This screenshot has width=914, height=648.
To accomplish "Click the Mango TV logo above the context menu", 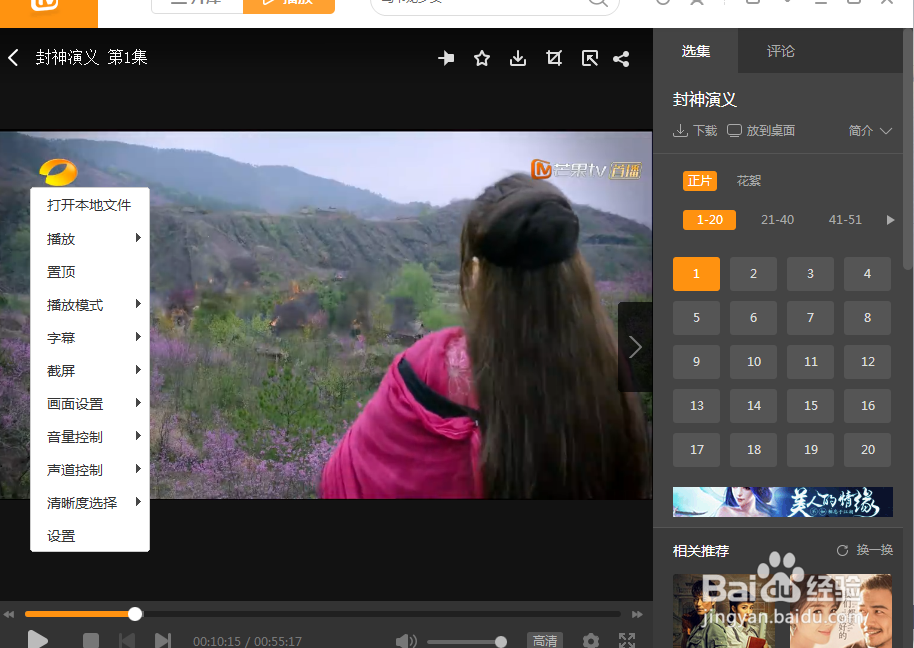I will (58, 171).
